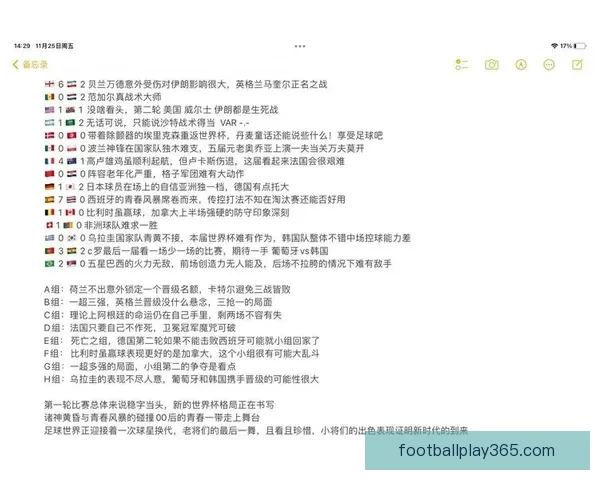Tap the Wi-Fi status icon

(x=554, y=46)
